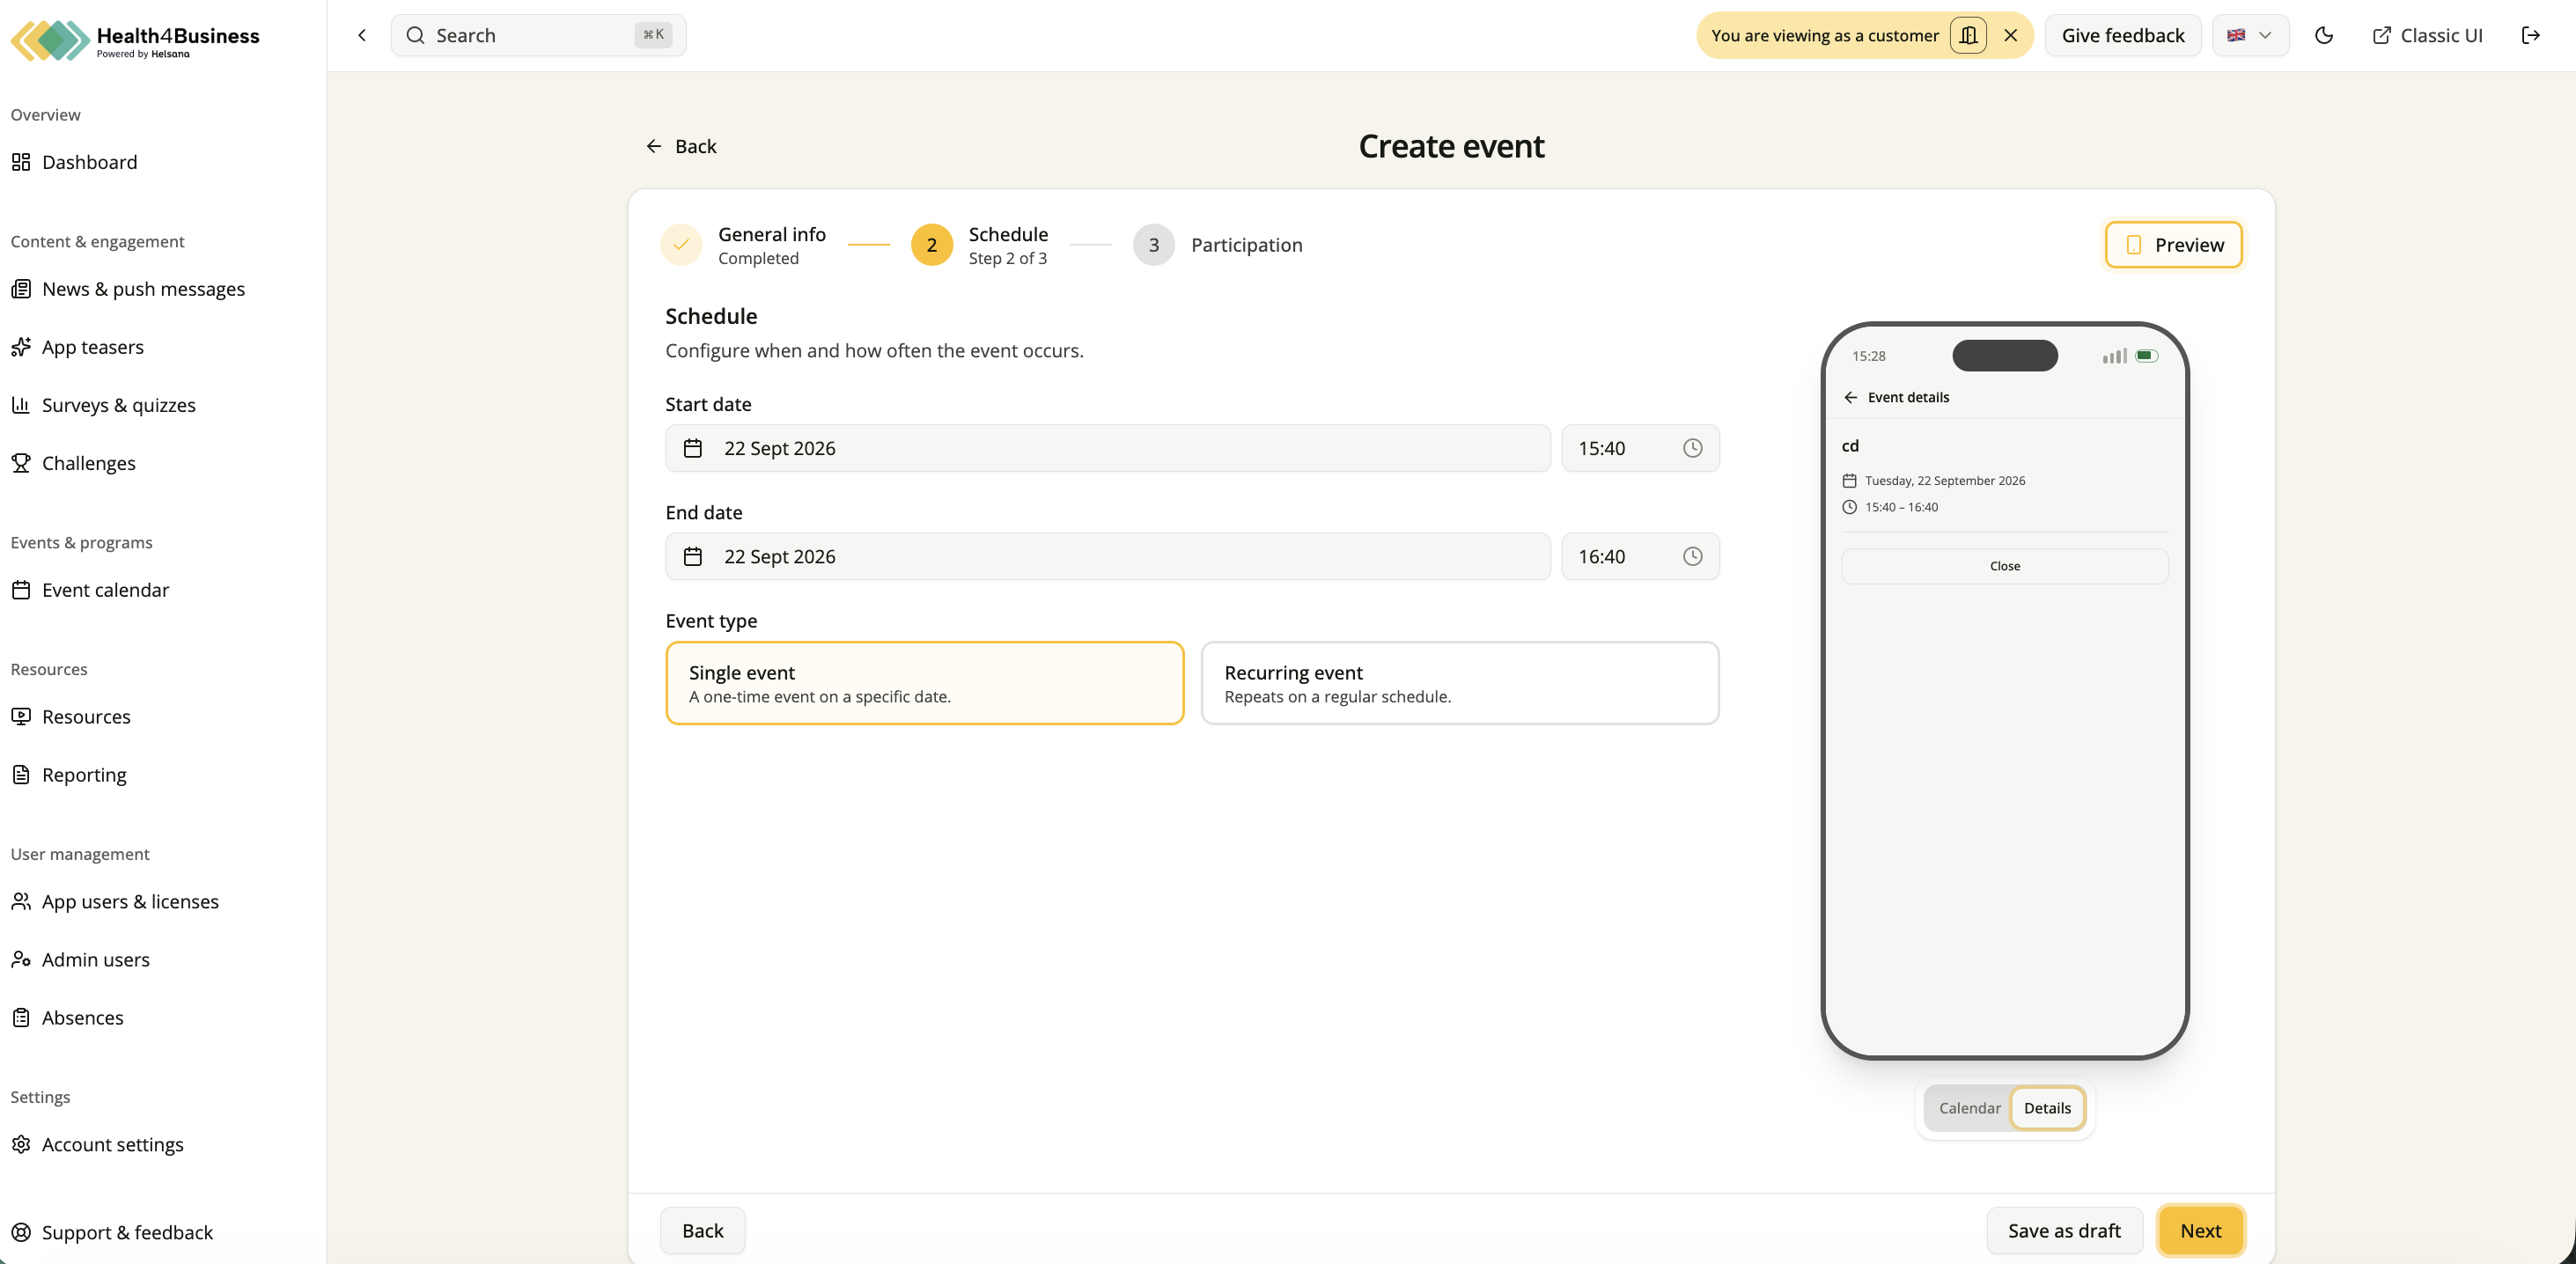Toggle dark mode moon icon
The image size is (2576, 1264).
[2324, 35]
